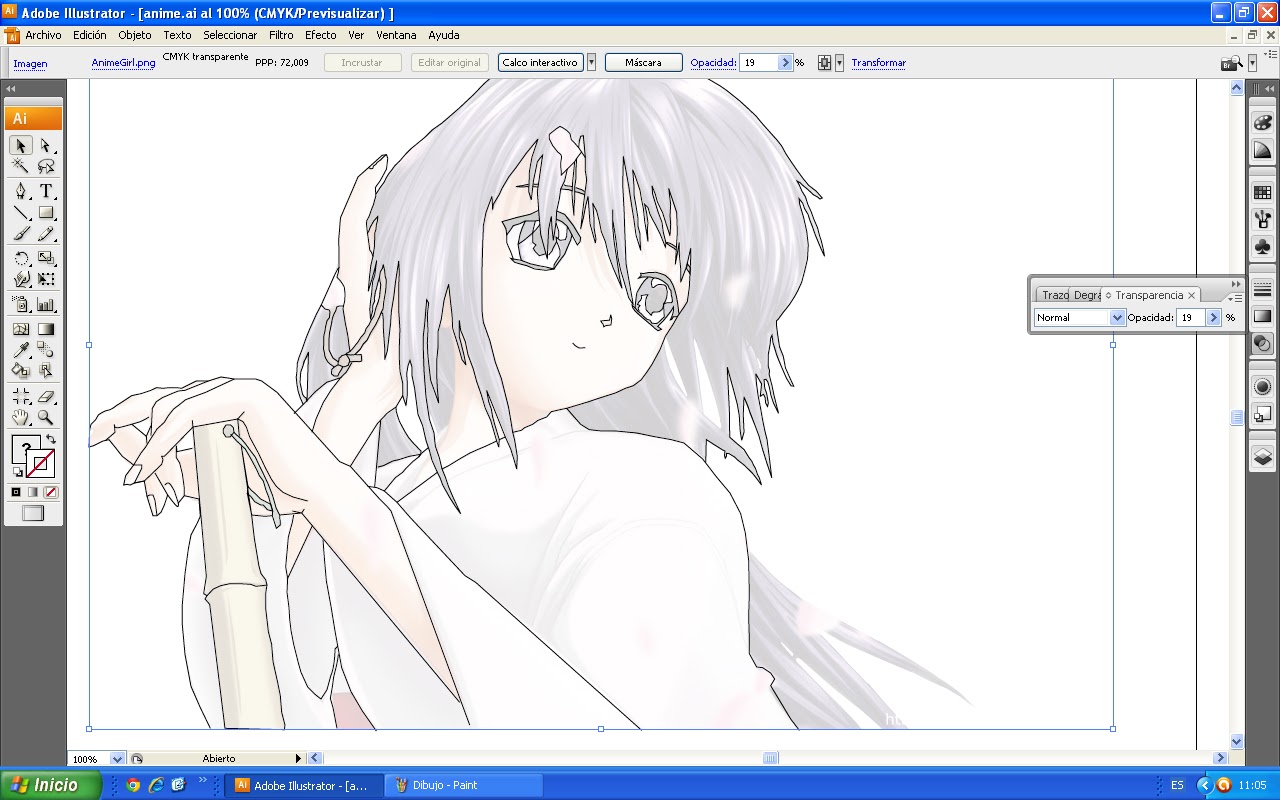Screen dimensions: 1280x800
Task: Select the Live Paint Bucket tool
Action: pyautogui.click(x=21, y=370)
